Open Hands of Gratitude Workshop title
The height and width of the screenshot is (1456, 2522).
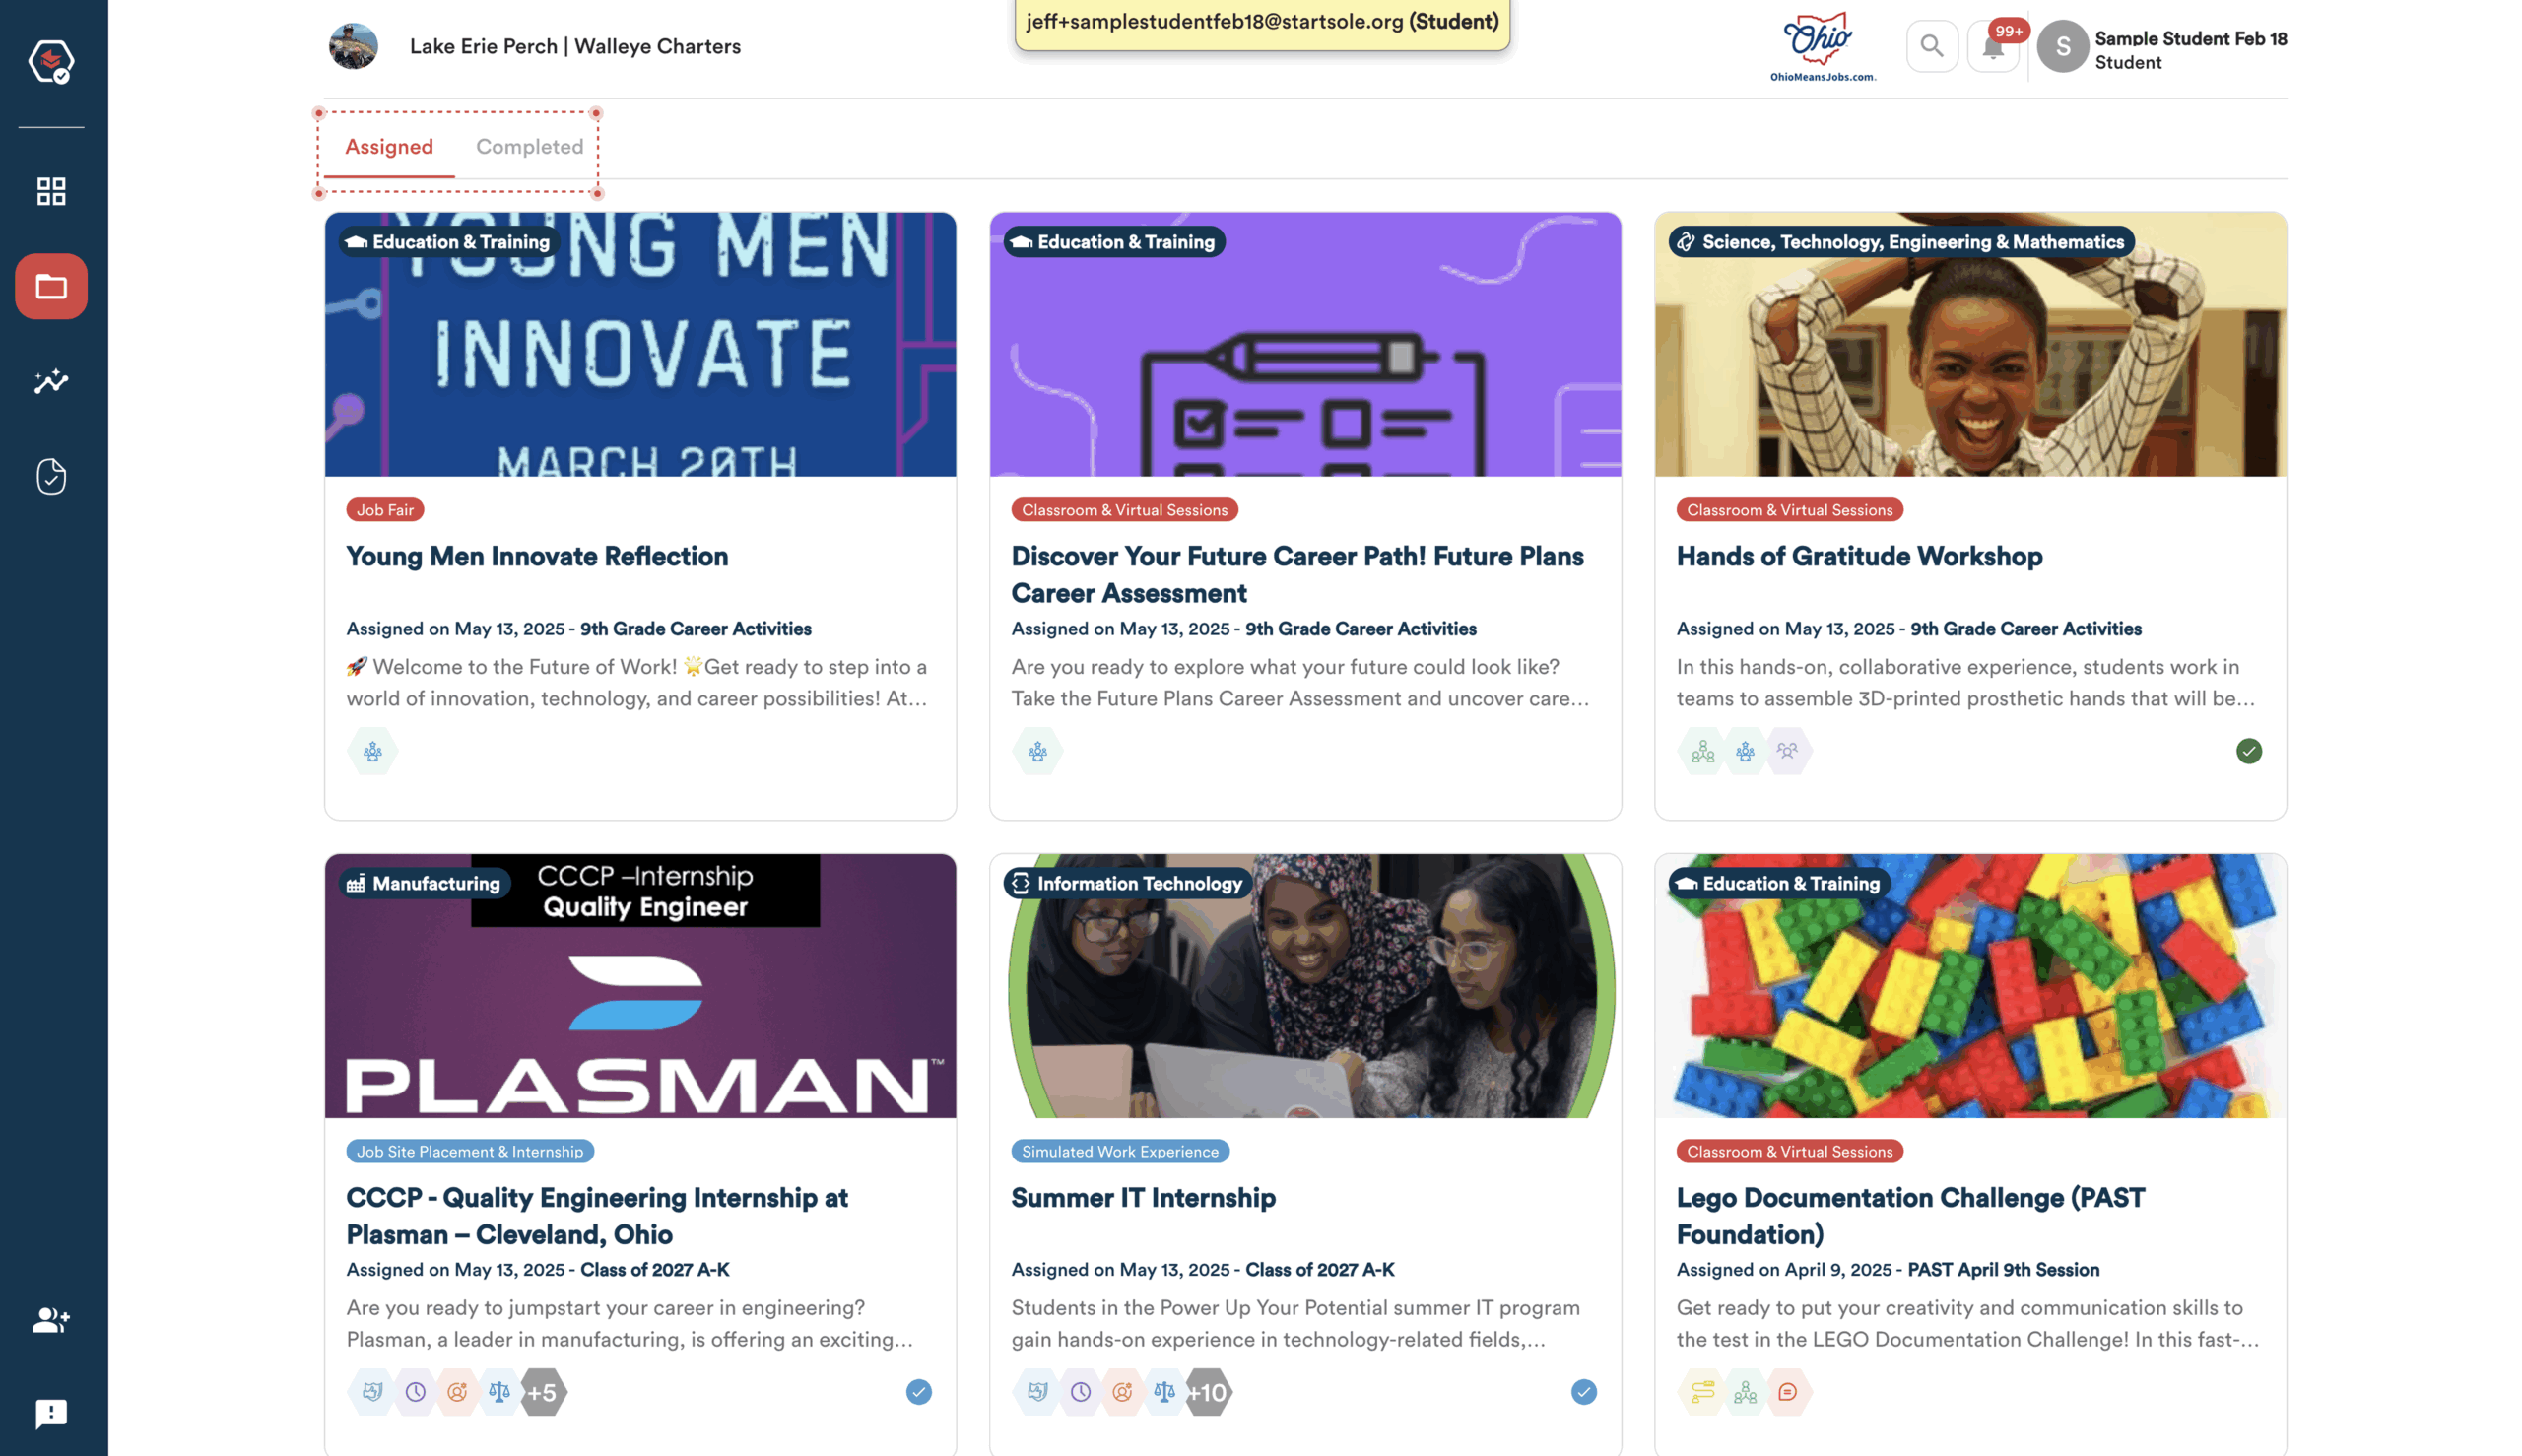coord(1859,557)
